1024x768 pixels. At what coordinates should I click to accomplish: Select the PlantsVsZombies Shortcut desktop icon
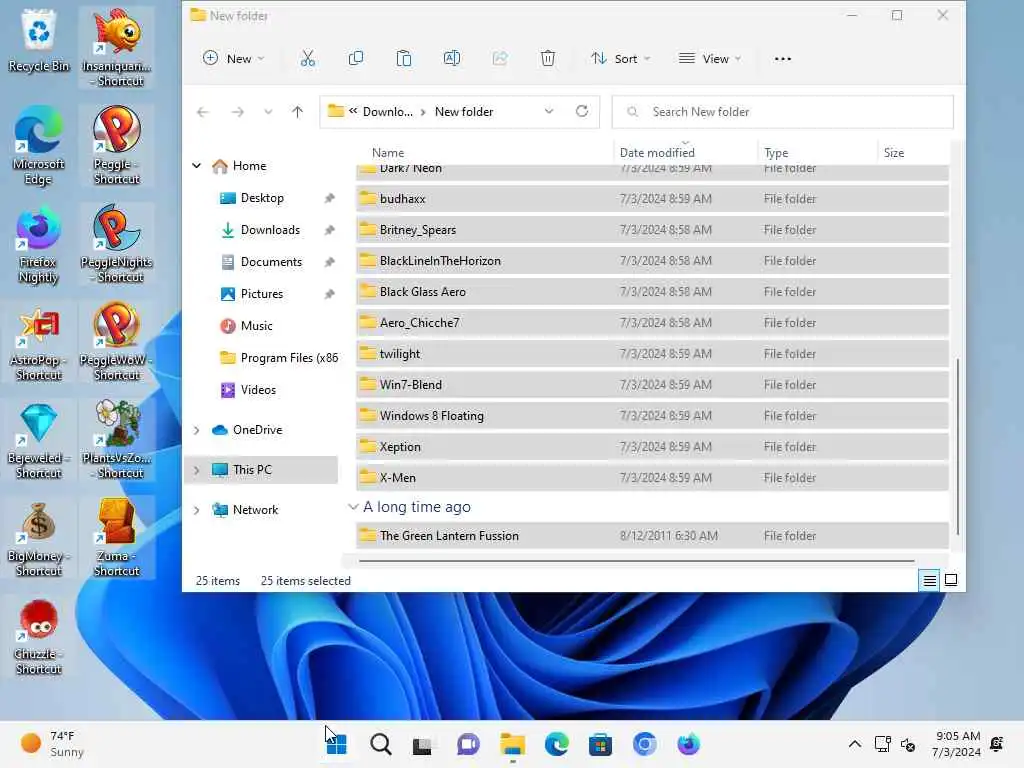[117, 440]
